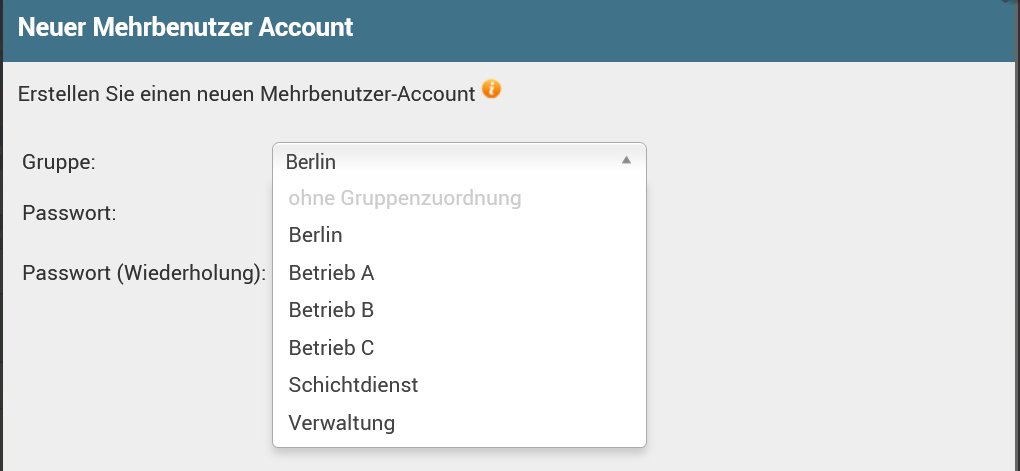The image size is (1020, 471).
Task: Choose the Betrieb C option
Action: (331, 348)
